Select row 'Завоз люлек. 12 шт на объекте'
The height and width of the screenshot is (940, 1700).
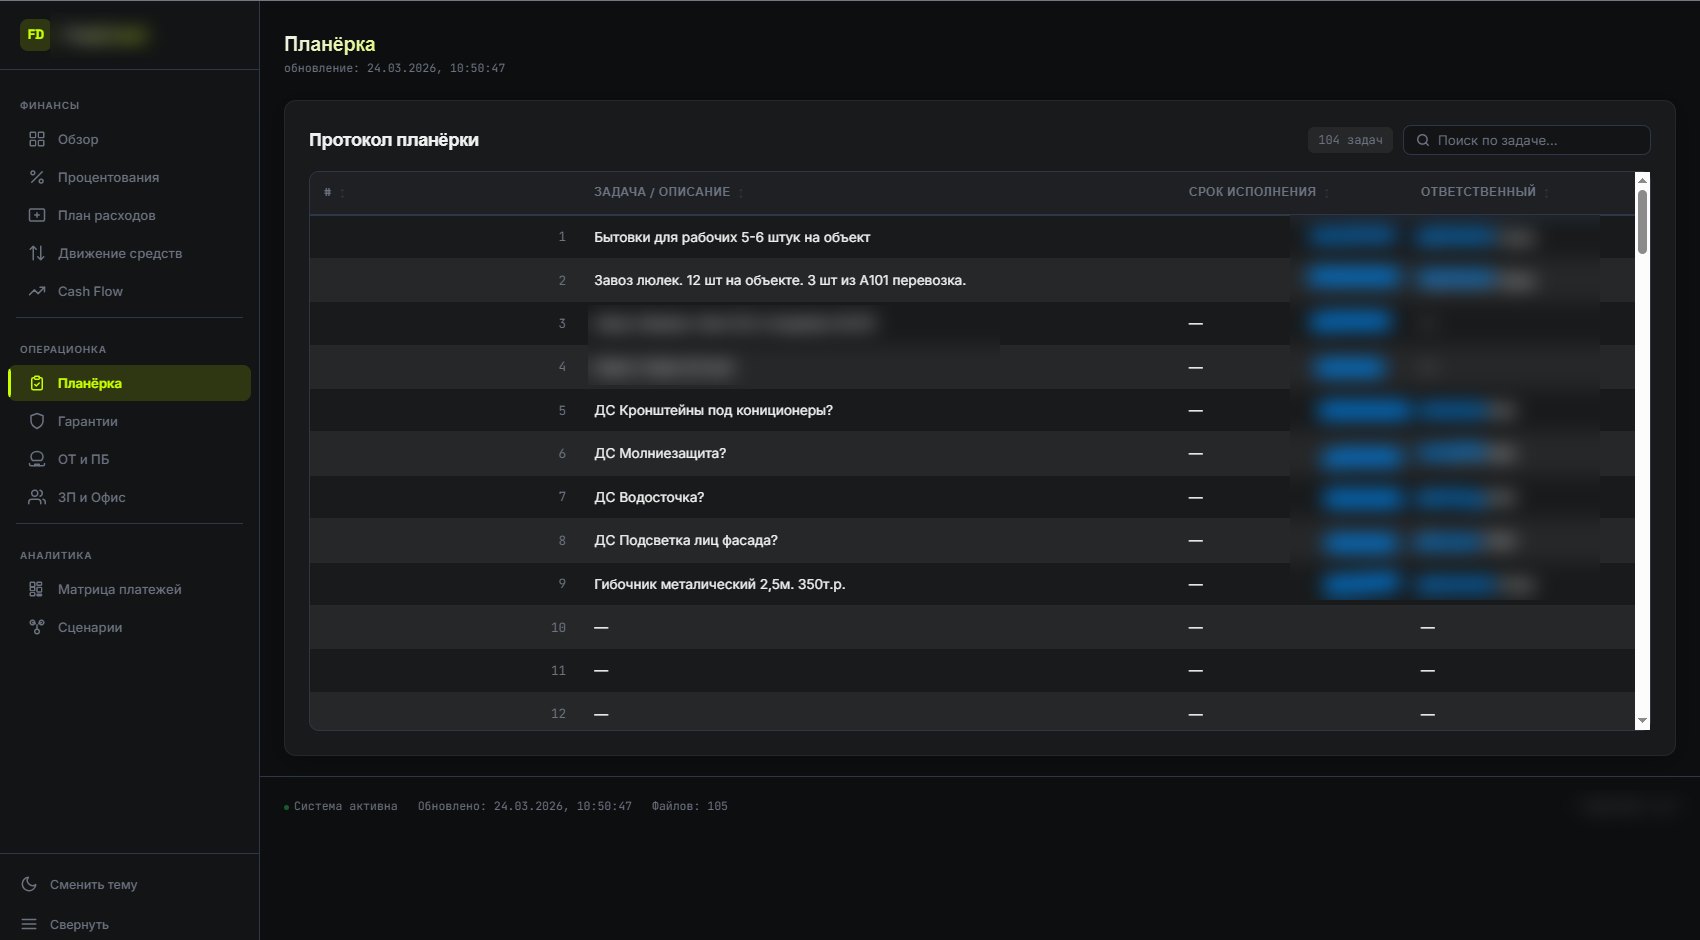pyautogui.click(x=972, y=280)
